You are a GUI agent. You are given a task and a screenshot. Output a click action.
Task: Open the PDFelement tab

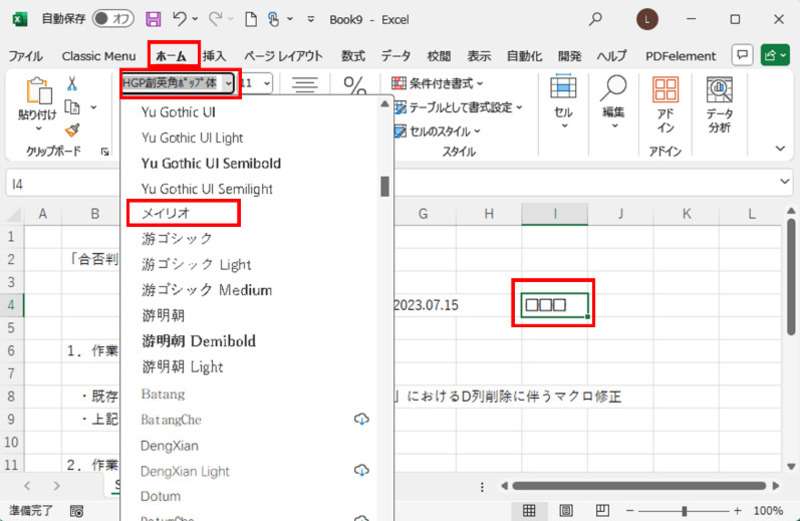coord(681,56)
